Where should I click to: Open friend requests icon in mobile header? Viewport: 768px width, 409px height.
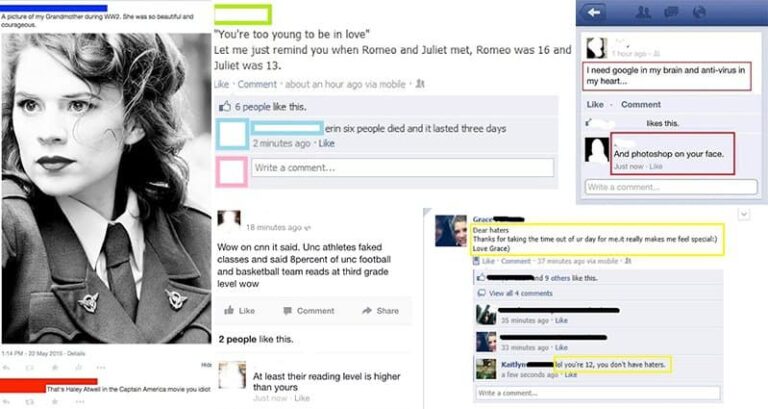[643, 12]
